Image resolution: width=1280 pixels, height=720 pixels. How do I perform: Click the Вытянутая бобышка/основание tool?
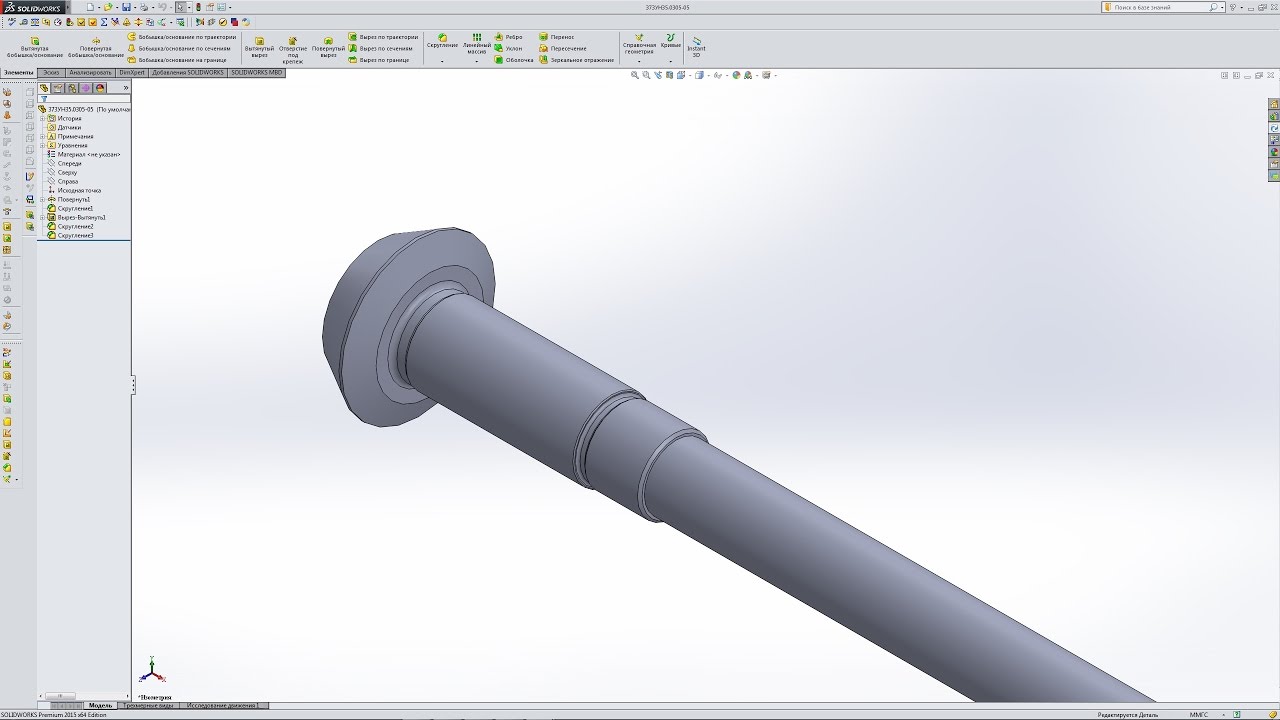tap(35, 47)
